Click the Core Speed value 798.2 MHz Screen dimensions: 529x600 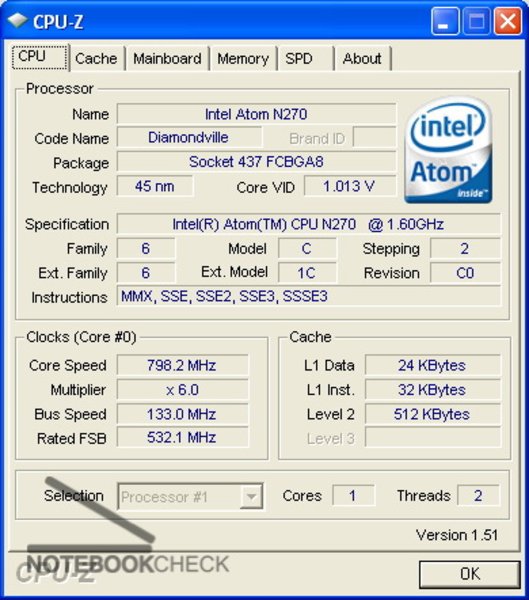(x=182, y=365)
